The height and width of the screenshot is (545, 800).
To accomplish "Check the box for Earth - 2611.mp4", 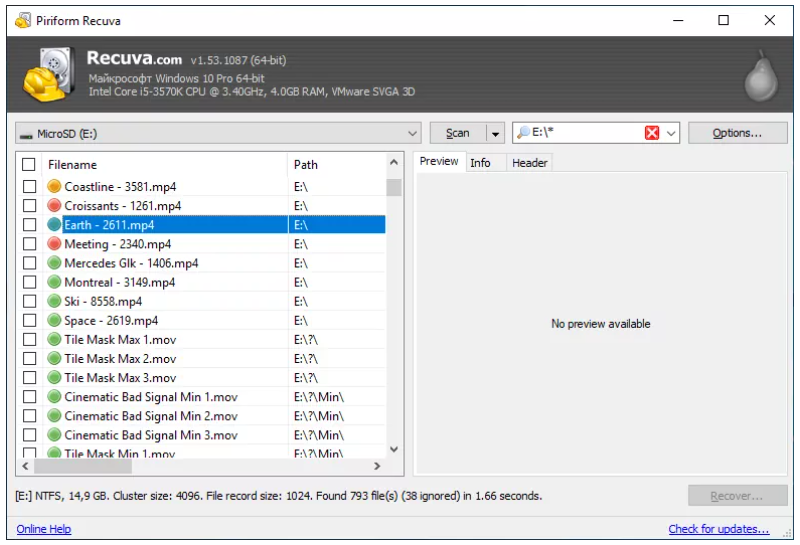I will click(x=30, y=225).
